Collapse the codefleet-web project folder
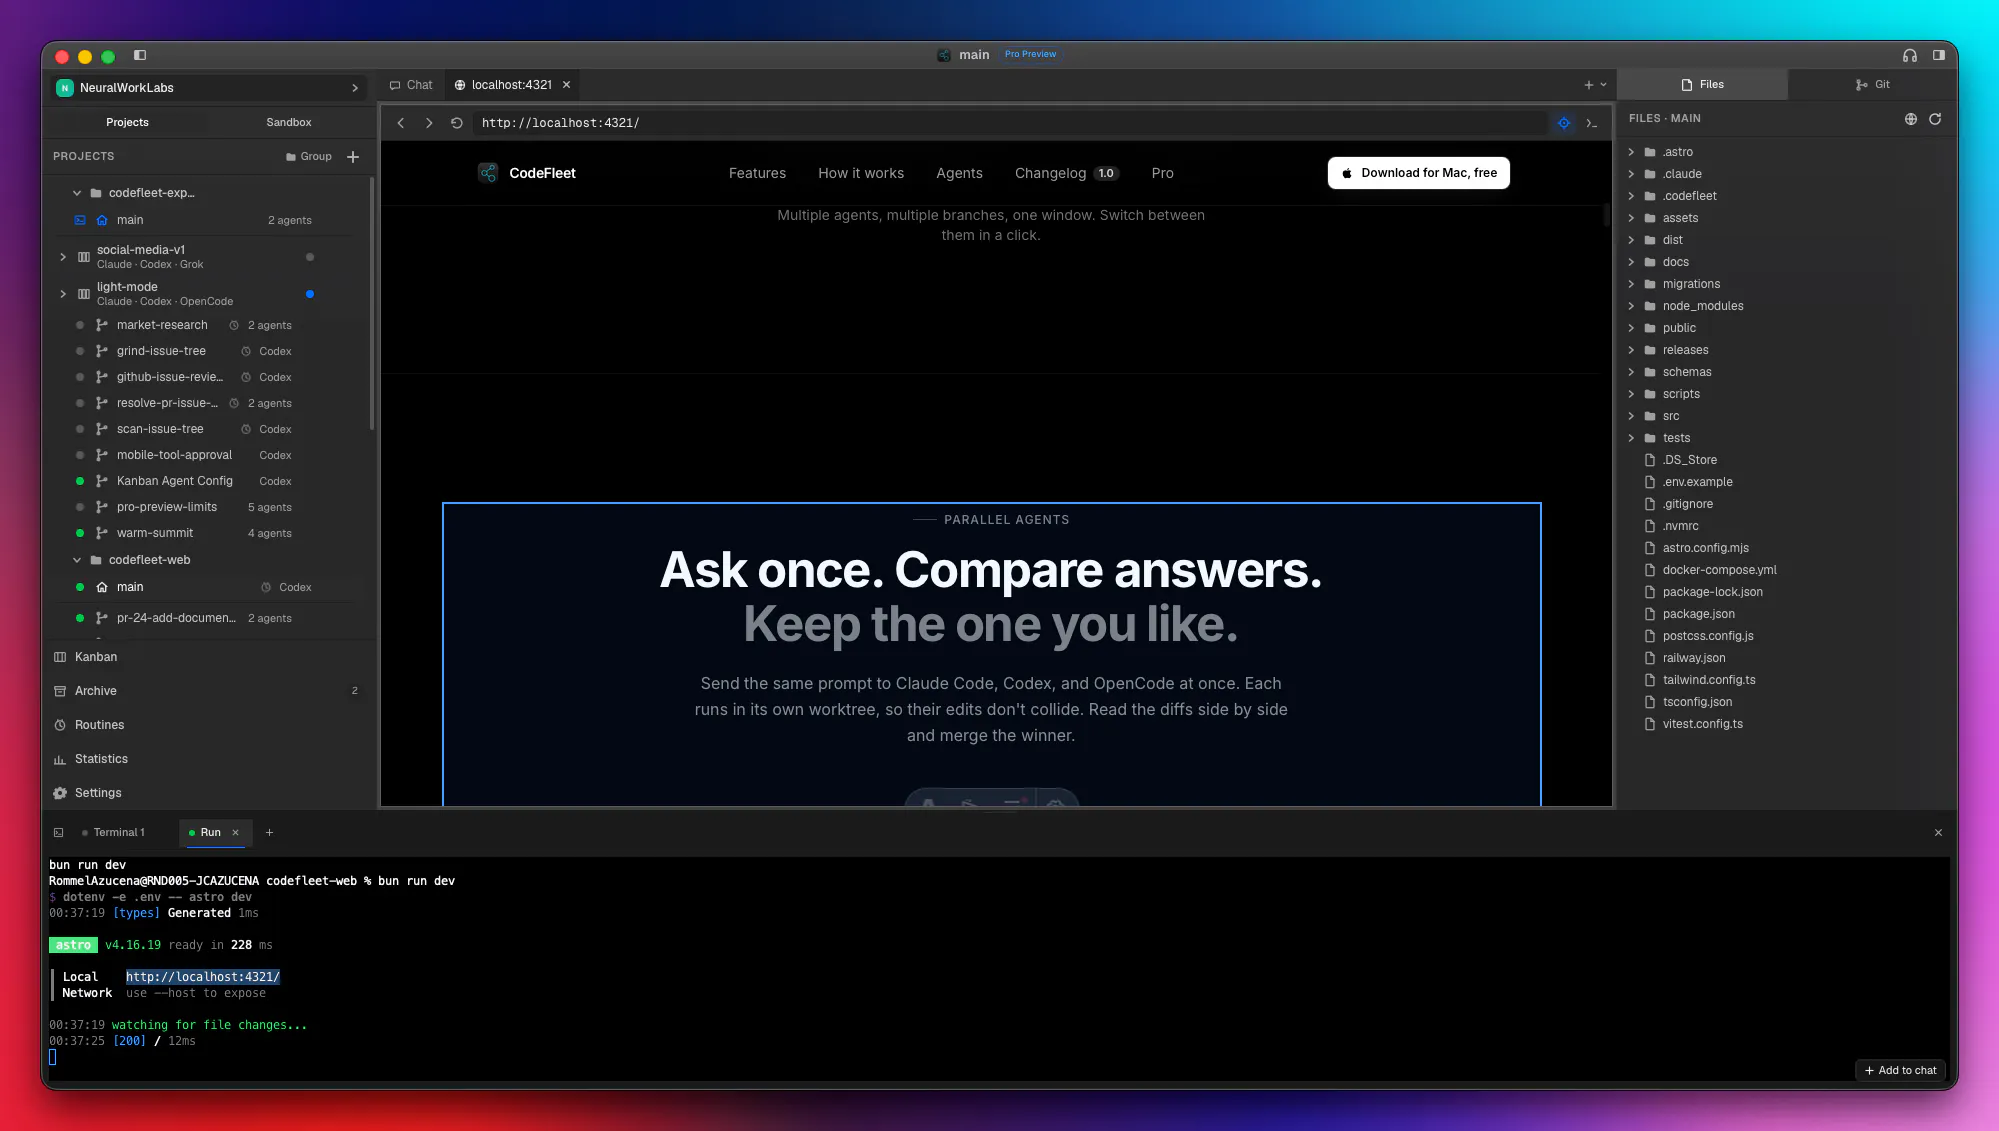This screenshot has height=1131, width=1999. [x=77, y=560]
